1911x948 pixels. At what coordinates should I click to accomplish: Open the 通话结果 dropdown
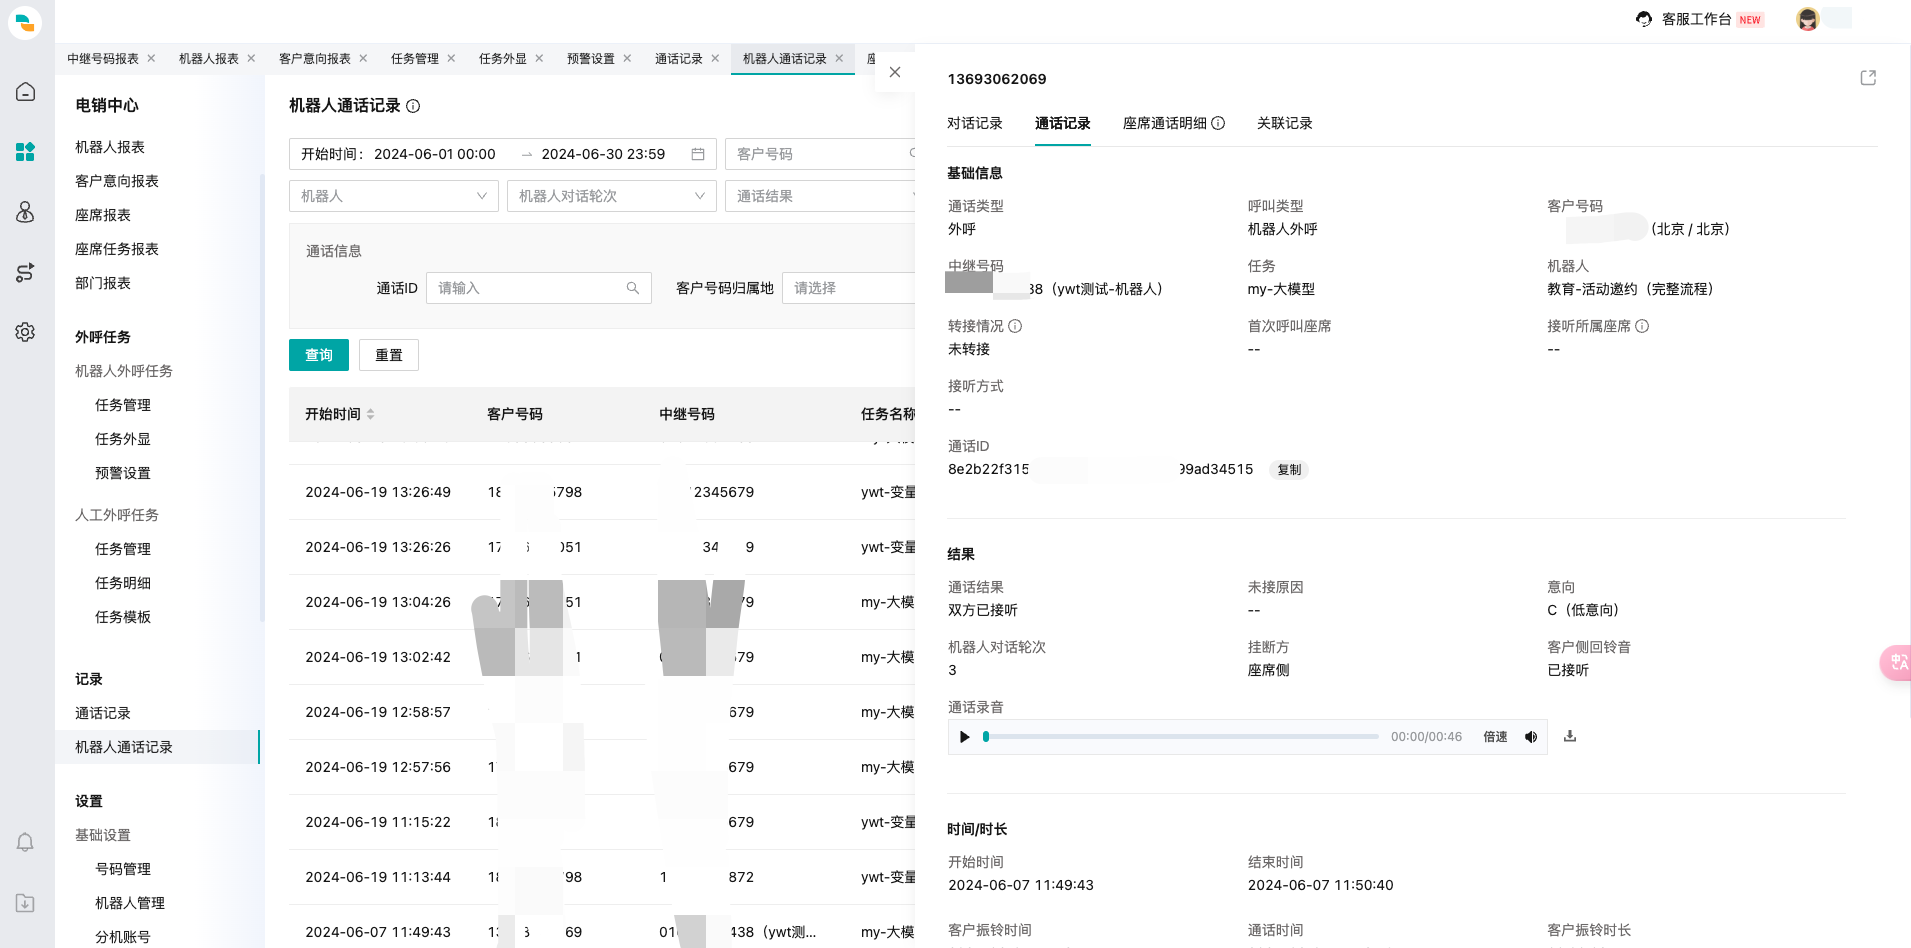tap(820, 196)
